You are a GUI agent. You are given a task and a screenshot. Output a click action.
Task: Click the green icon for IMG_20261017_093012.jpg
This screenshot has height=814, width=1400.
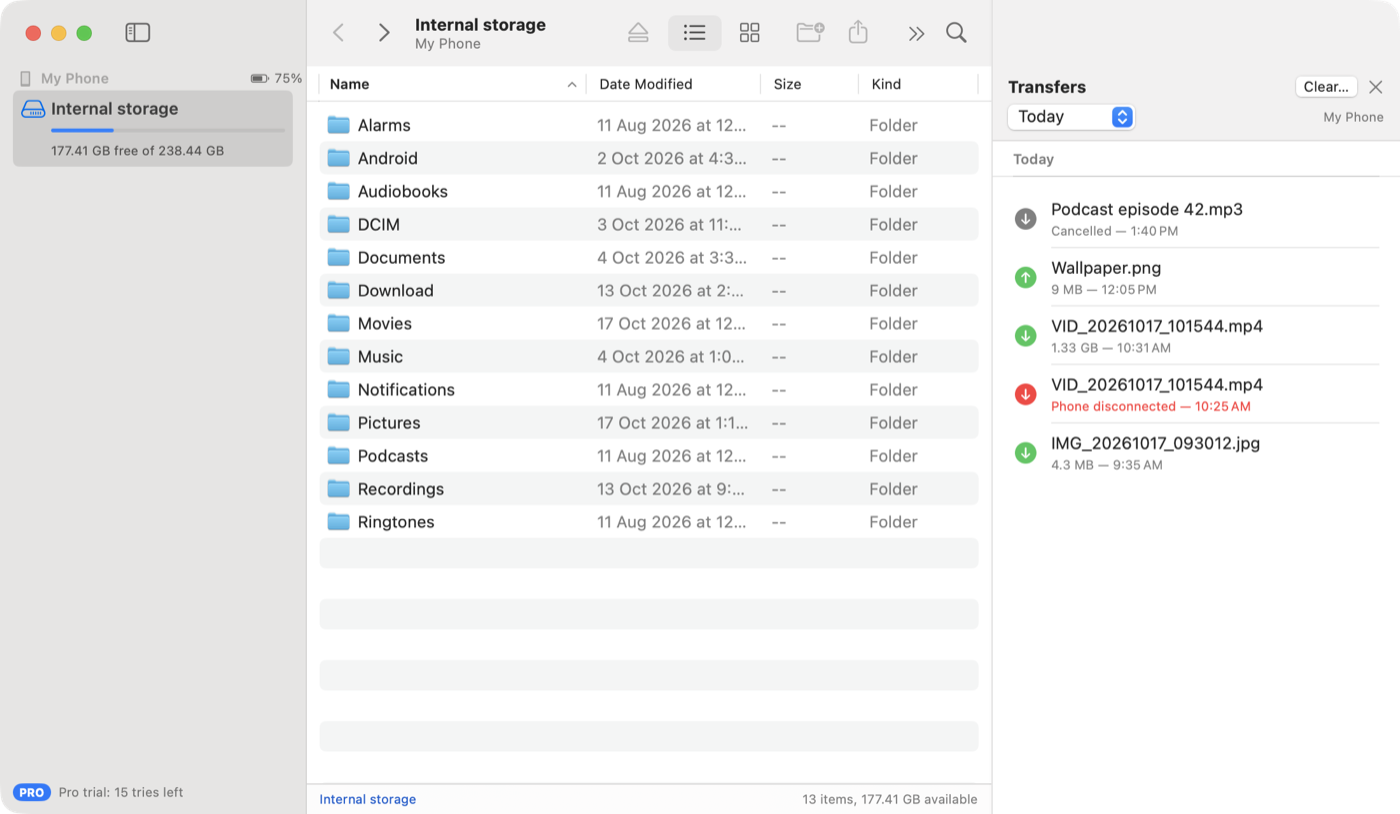(1025, 453)
